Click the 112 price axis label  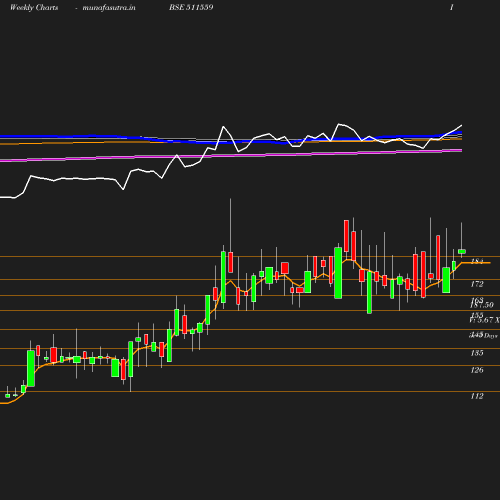tap(477, 396)
